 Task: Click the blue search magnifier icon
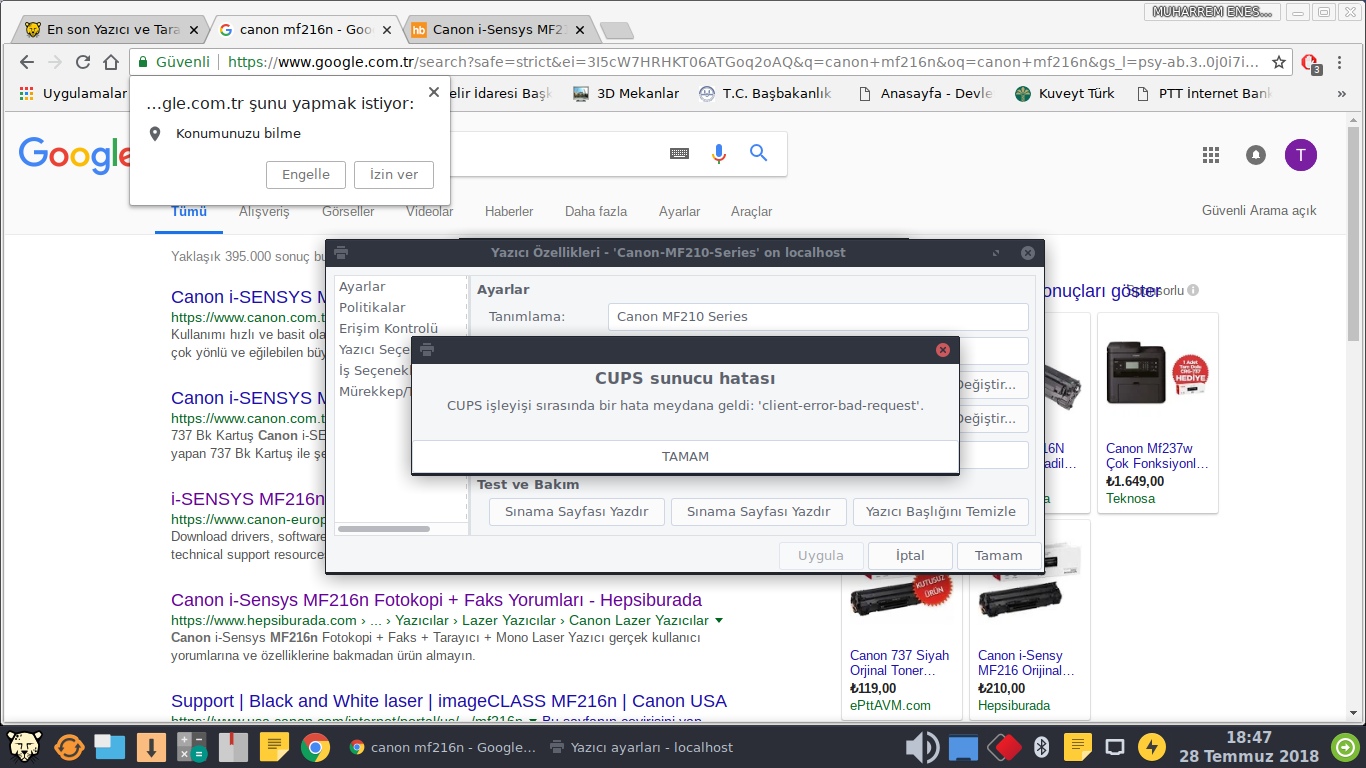758,153
